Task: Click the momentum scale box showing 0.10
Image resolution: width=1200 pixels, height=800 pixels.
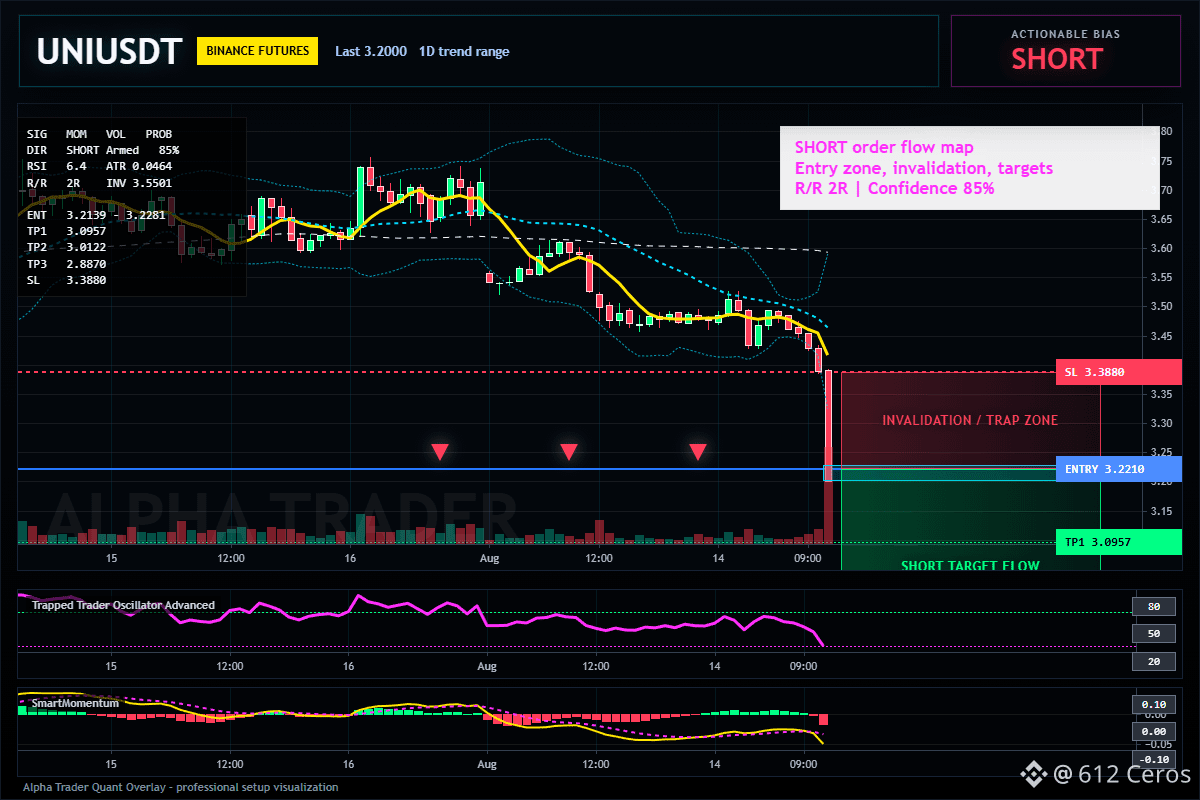Action: (1153, 704)
